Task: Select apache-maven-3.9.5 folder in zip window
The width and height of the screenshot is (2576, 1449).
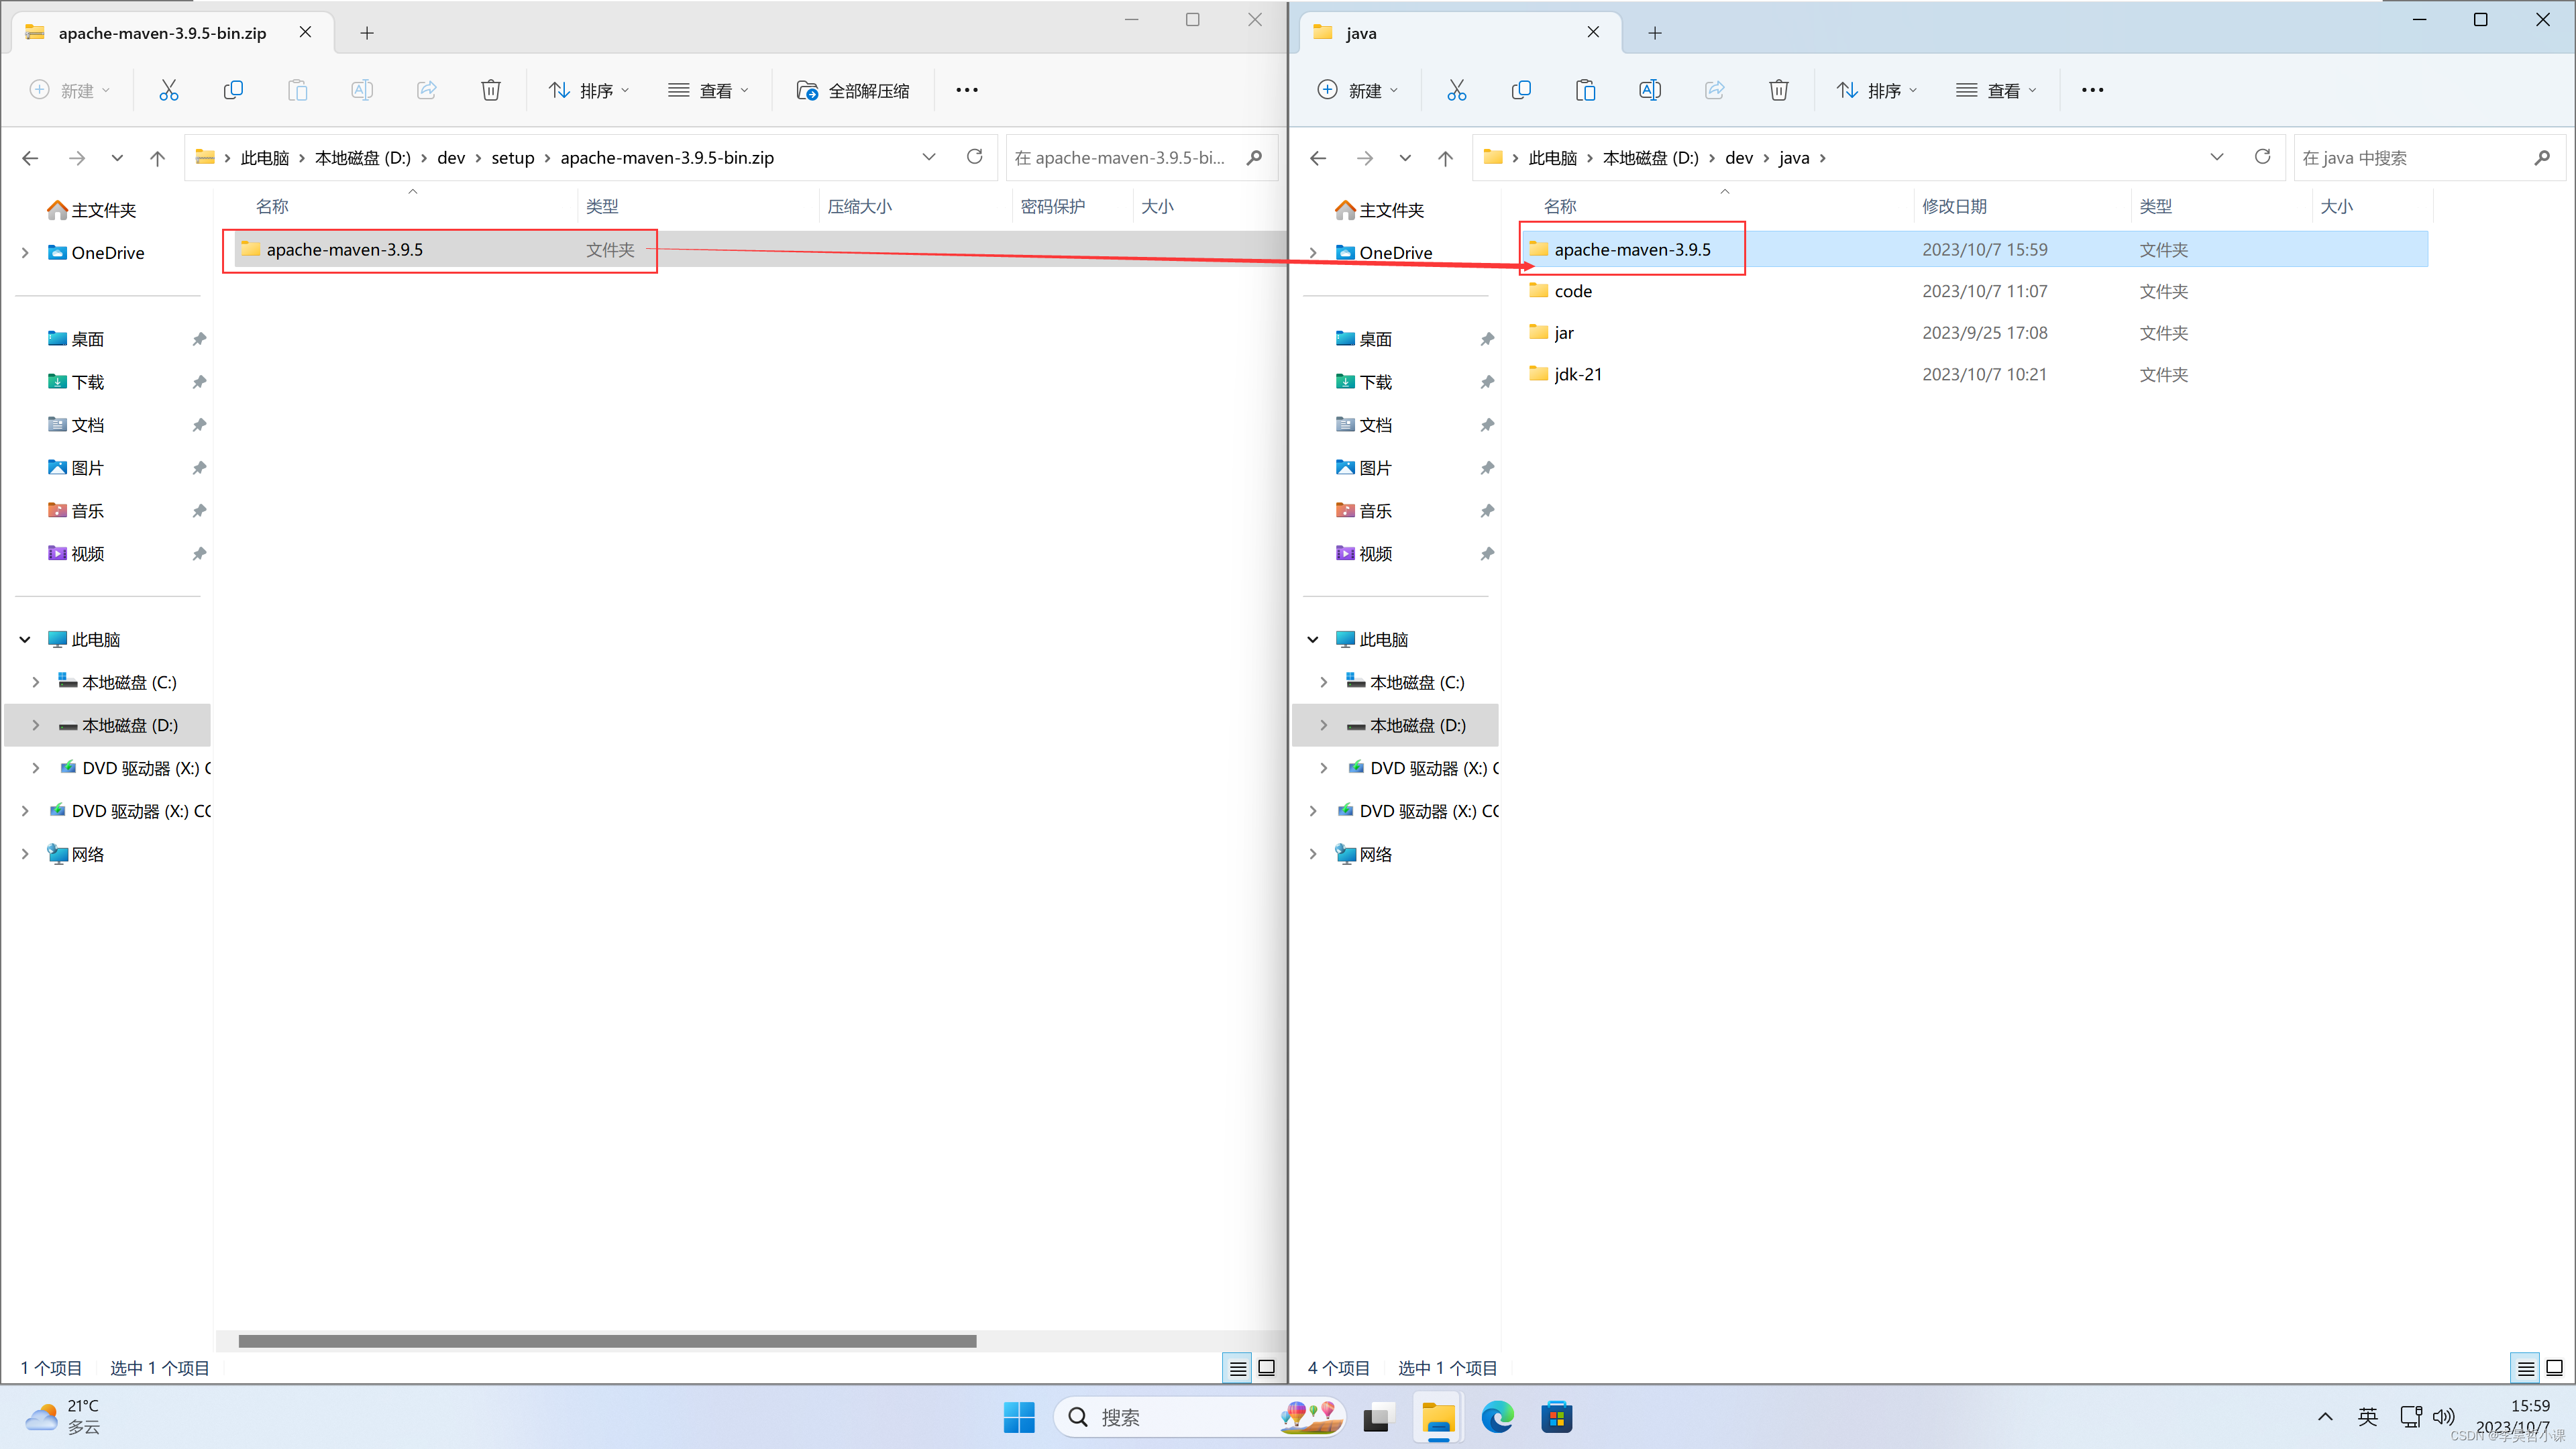Action: click(x=760, y=250)
